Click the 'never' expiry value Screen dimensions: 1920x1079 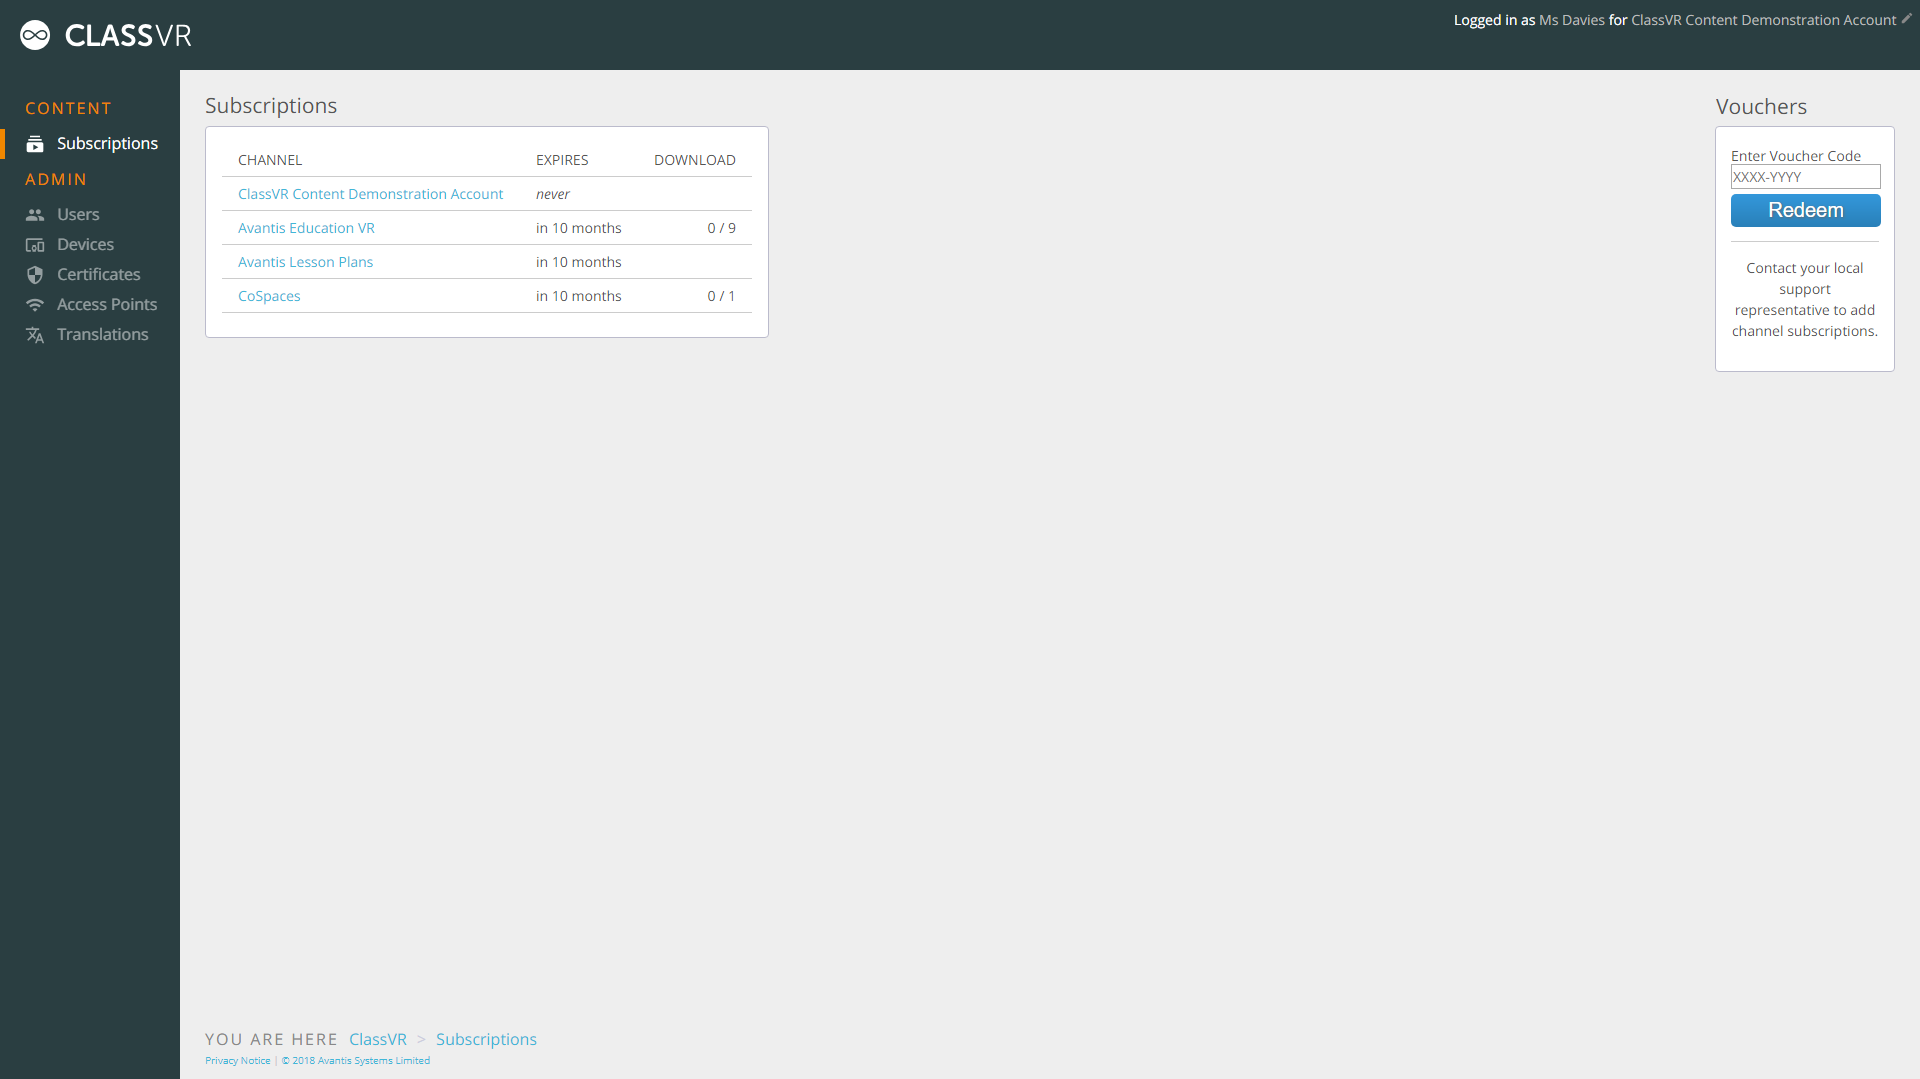553,194
